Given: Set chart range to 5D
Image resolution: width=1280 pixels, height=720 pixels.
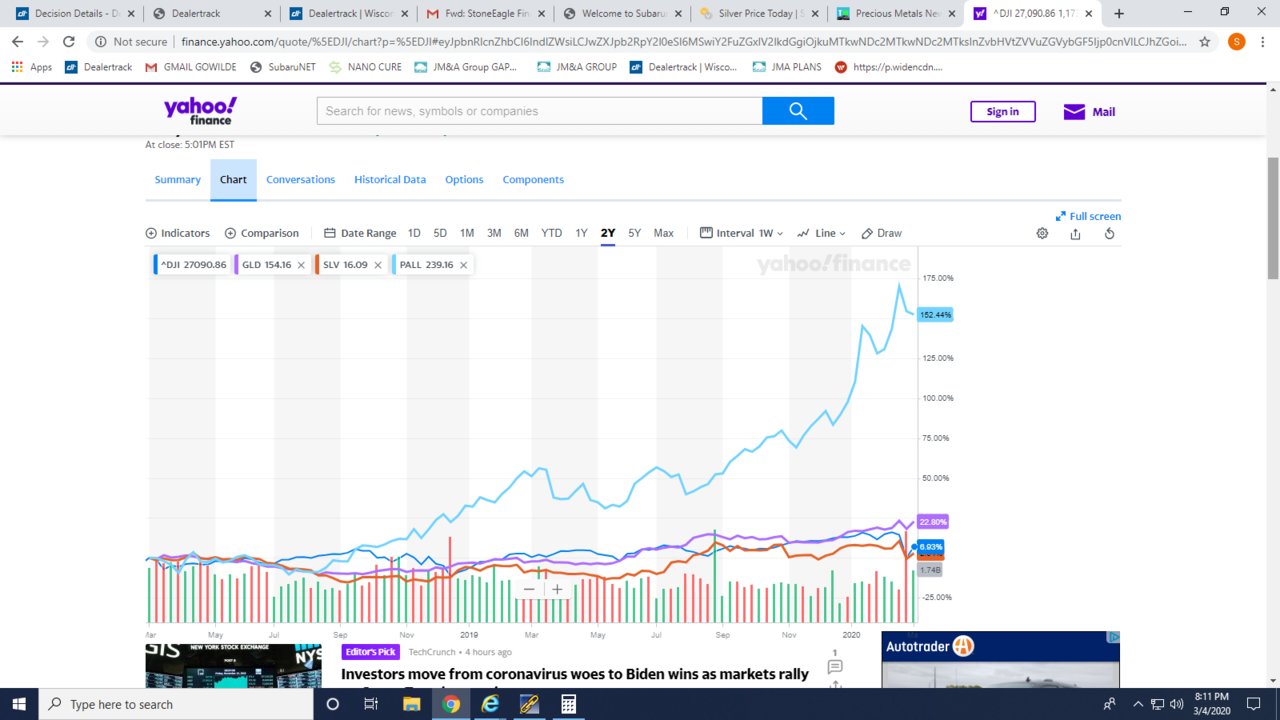Looking at the screenshot, I should click(440, 233).
